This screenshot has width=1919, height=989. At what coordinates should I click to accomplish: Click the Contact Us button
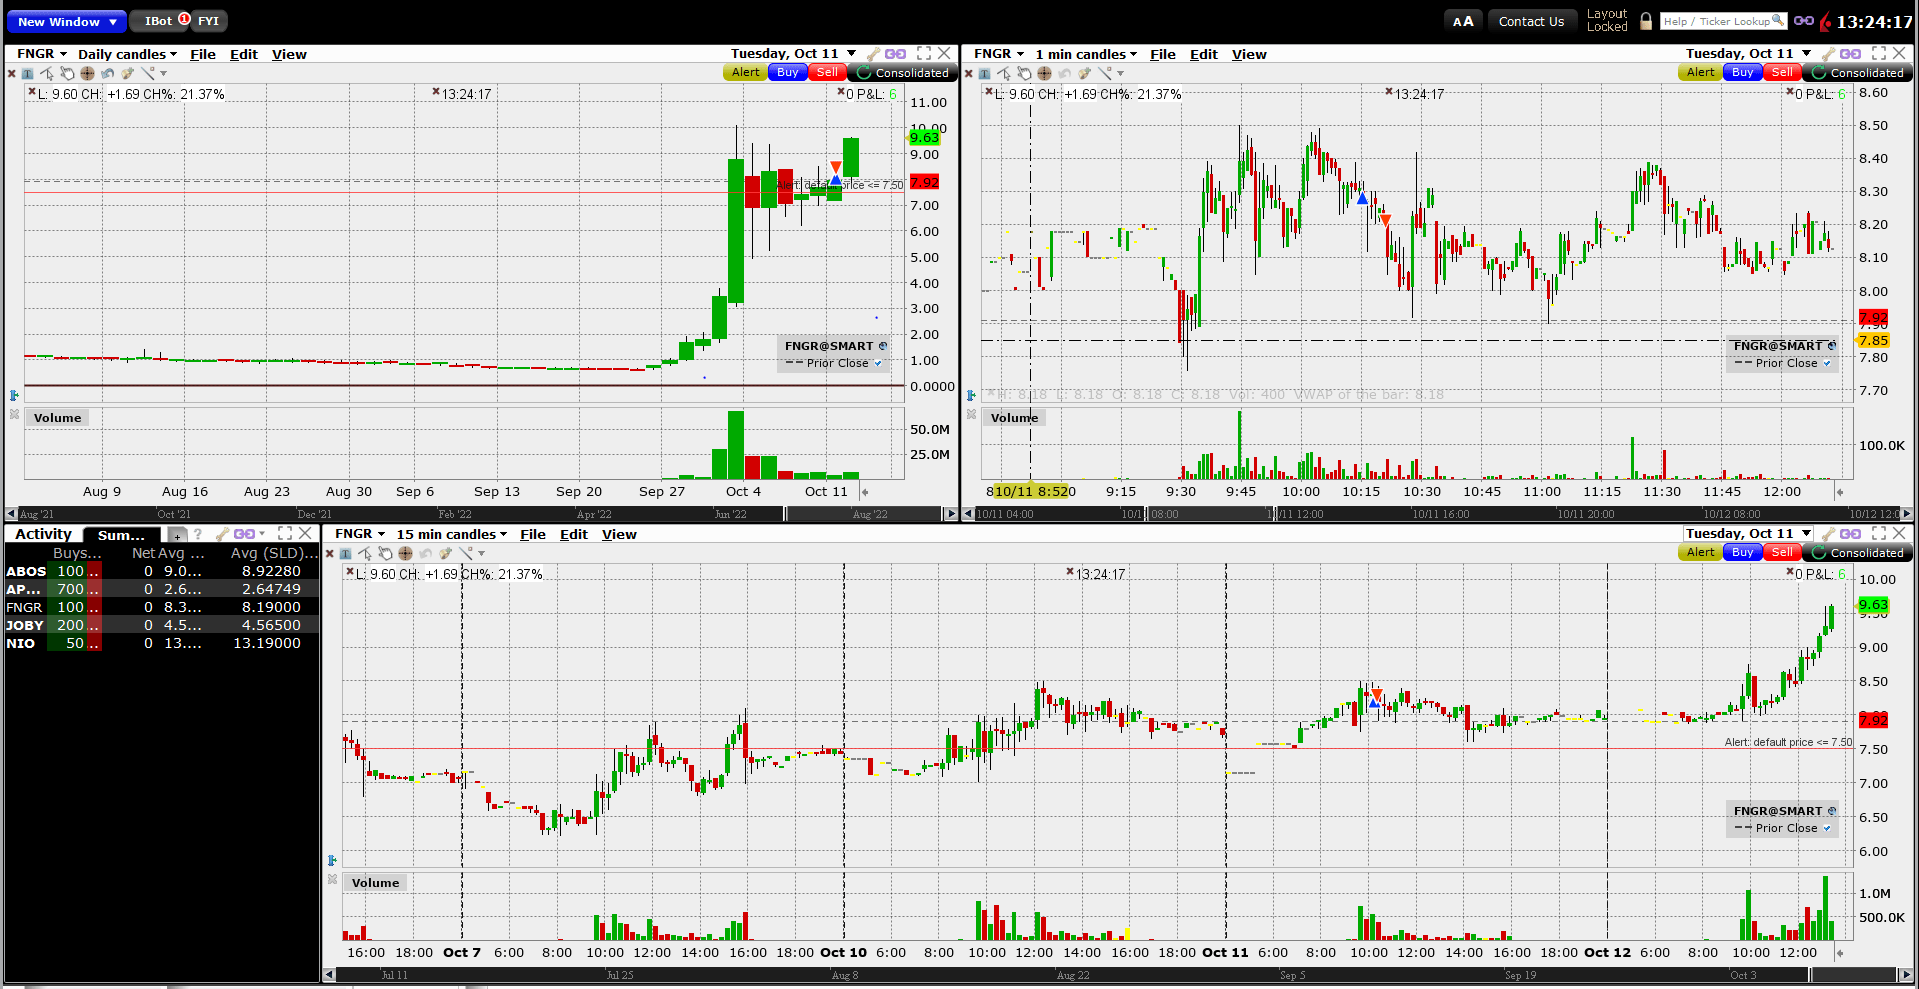pyautogui.click(x=1531, y=21)
